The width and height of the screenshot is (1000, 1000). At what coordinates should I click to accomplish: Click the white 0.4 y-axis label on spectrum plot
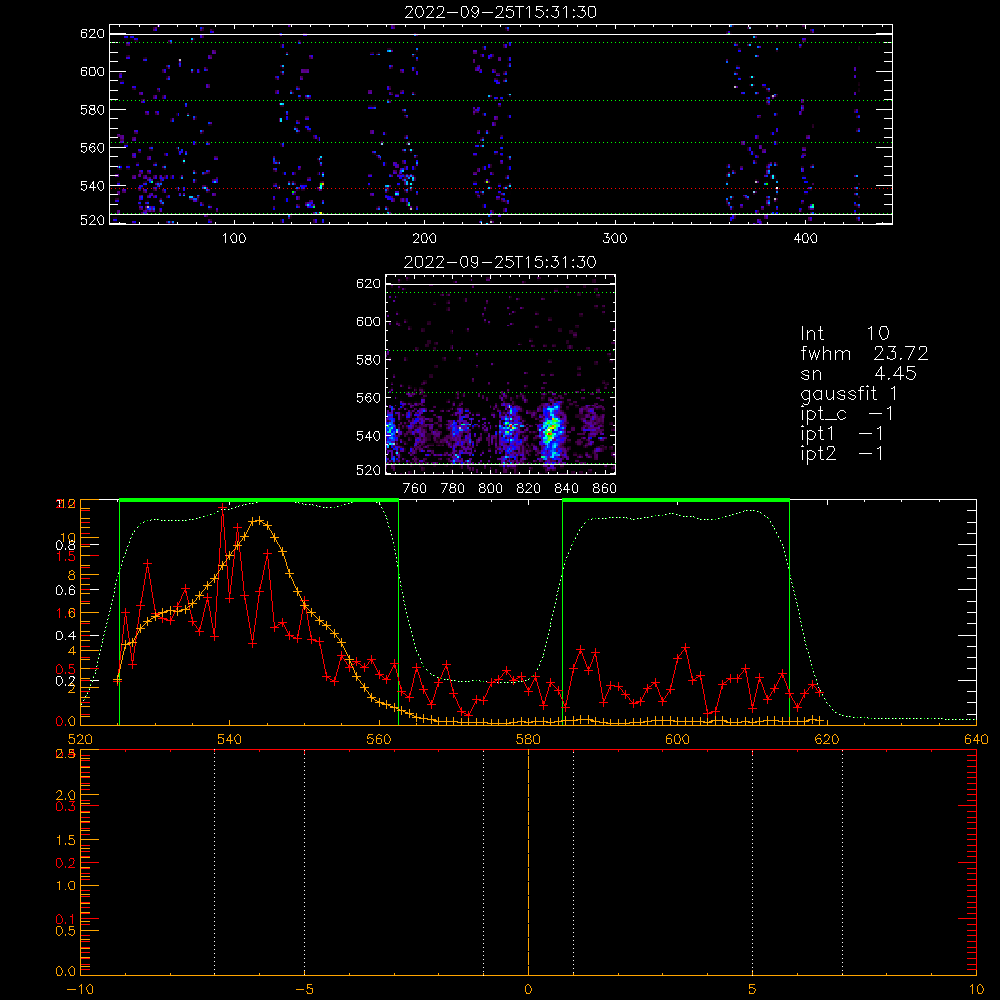pos(65,636)
